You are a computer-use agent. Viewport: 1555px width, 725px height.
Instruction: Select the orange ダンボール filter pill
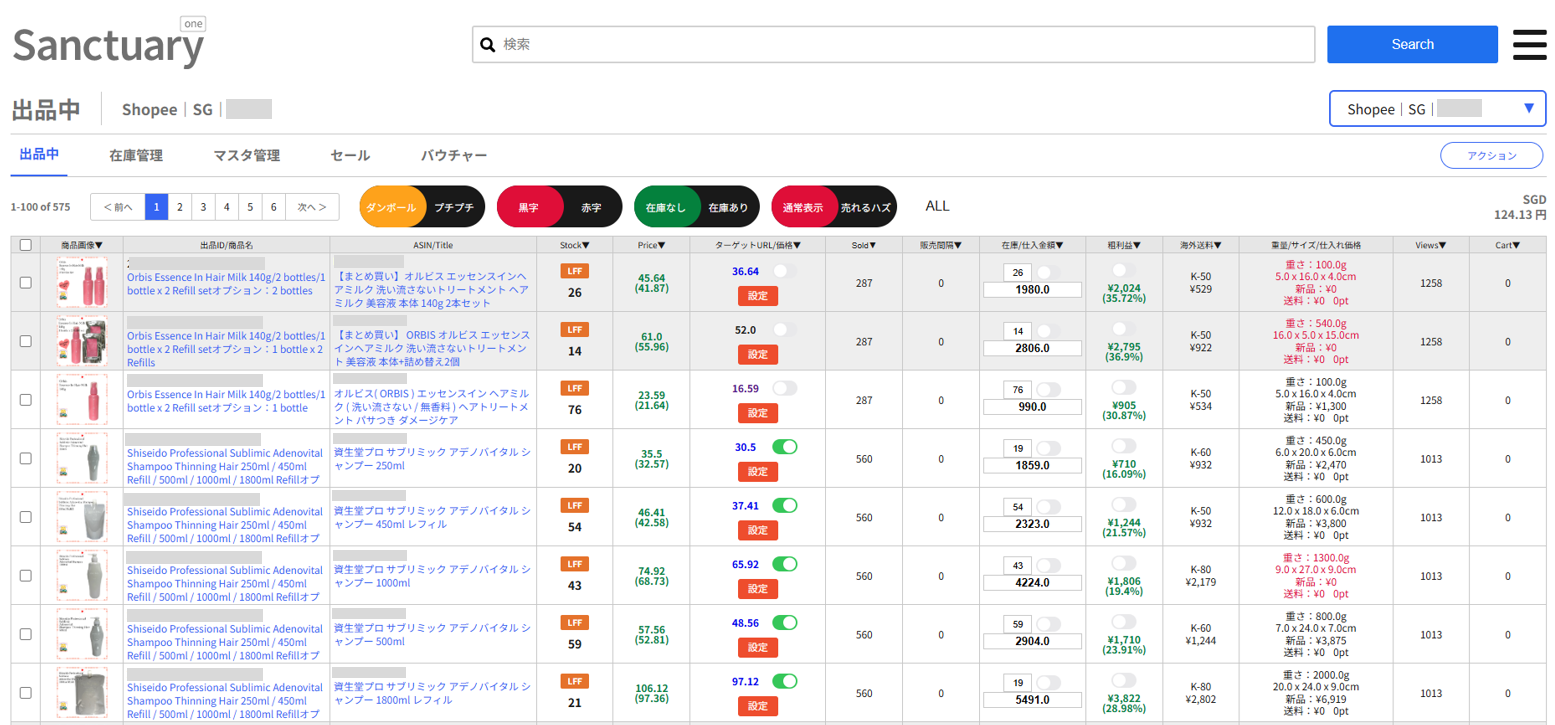click(391, 207)
